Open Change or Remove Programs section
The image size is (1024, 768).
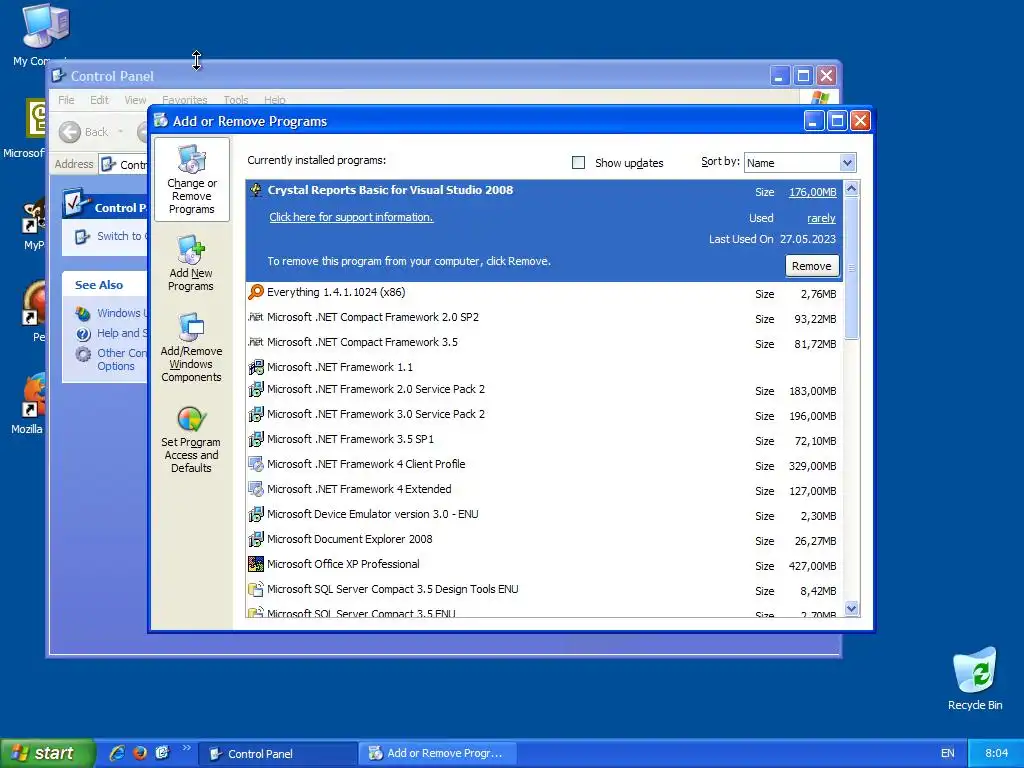(x=191, y=180)
